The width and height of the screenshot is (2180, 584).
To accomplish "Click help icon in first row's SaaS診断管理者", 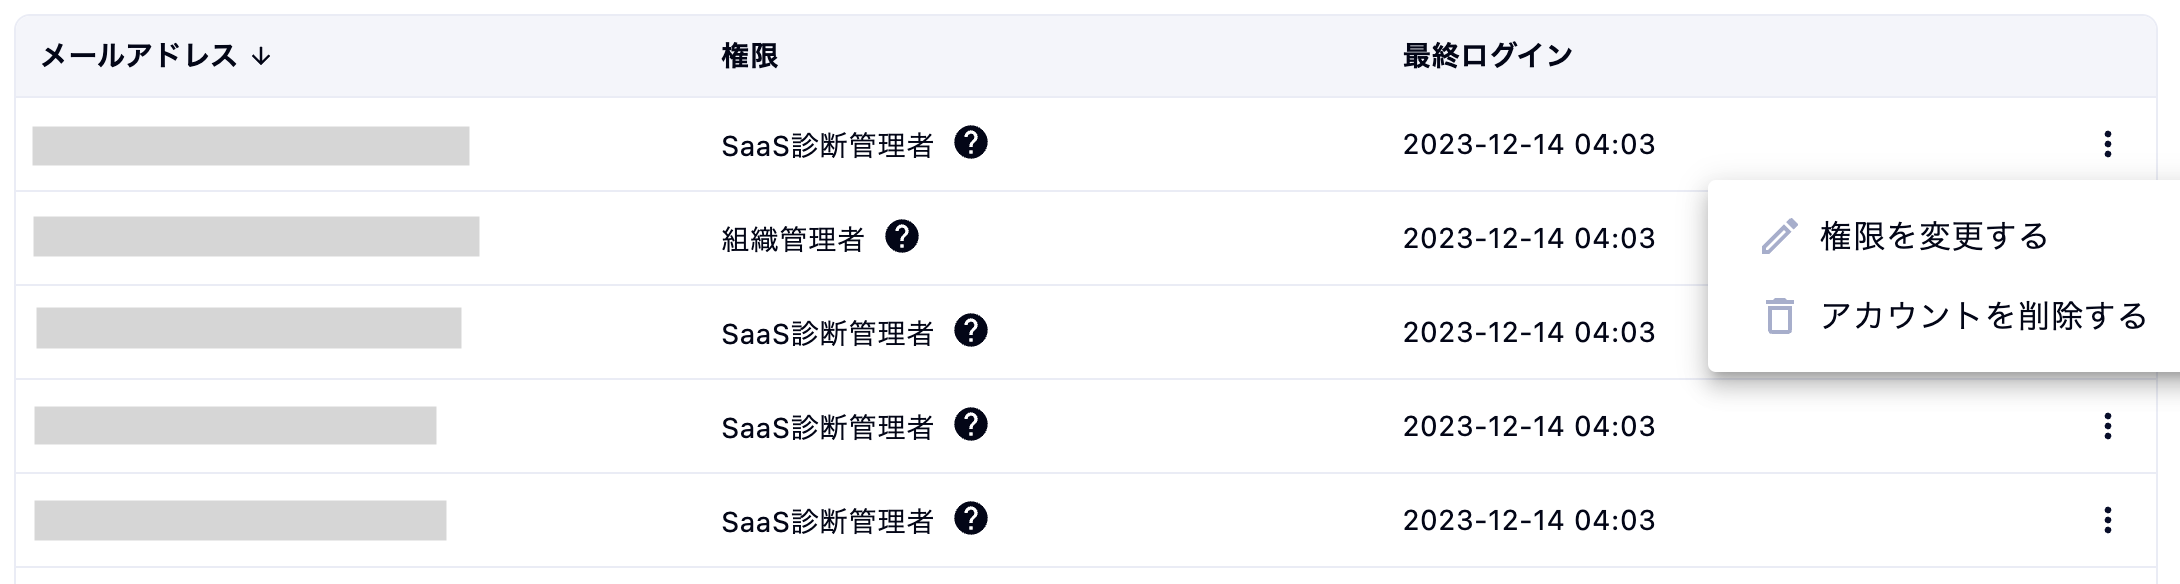I will (x=970, y=143).
